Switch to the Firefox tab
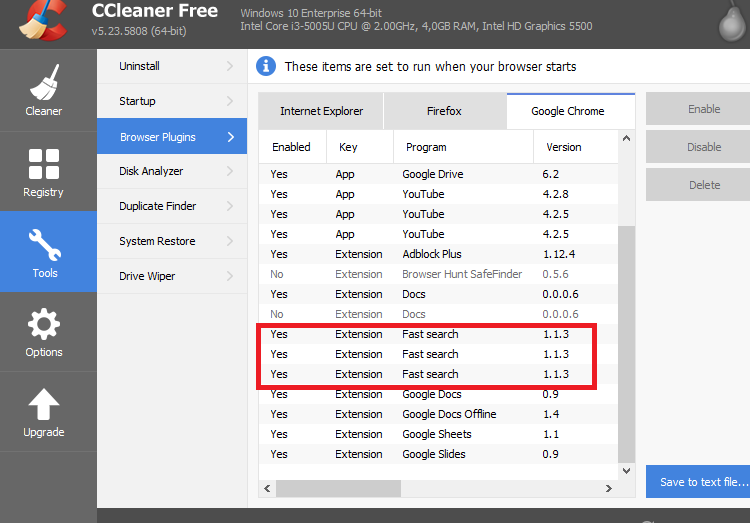Viewport: 750px width, 523px height. click(444, 111)
